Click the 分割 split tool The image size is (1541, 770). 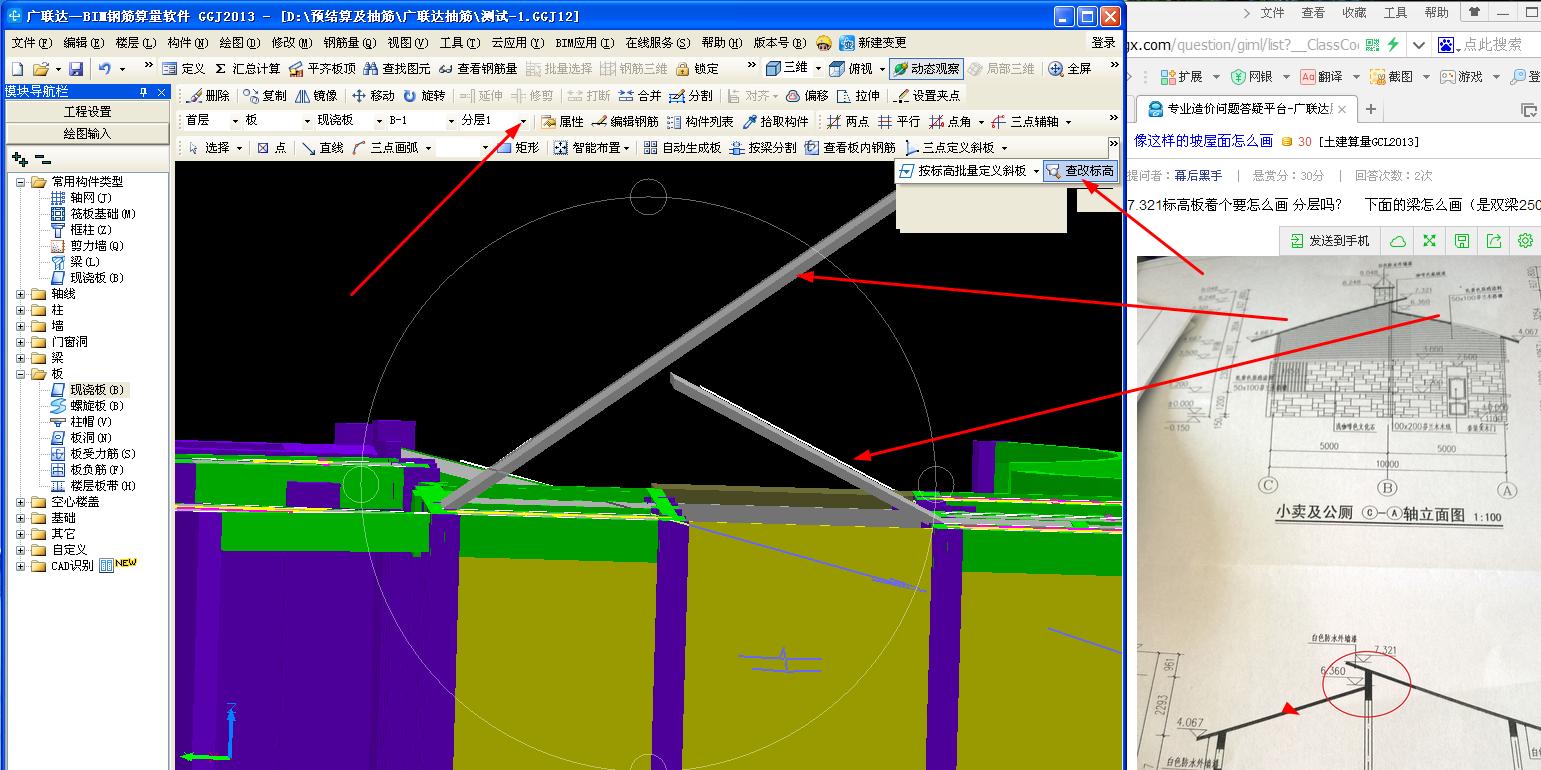[692, 96]
